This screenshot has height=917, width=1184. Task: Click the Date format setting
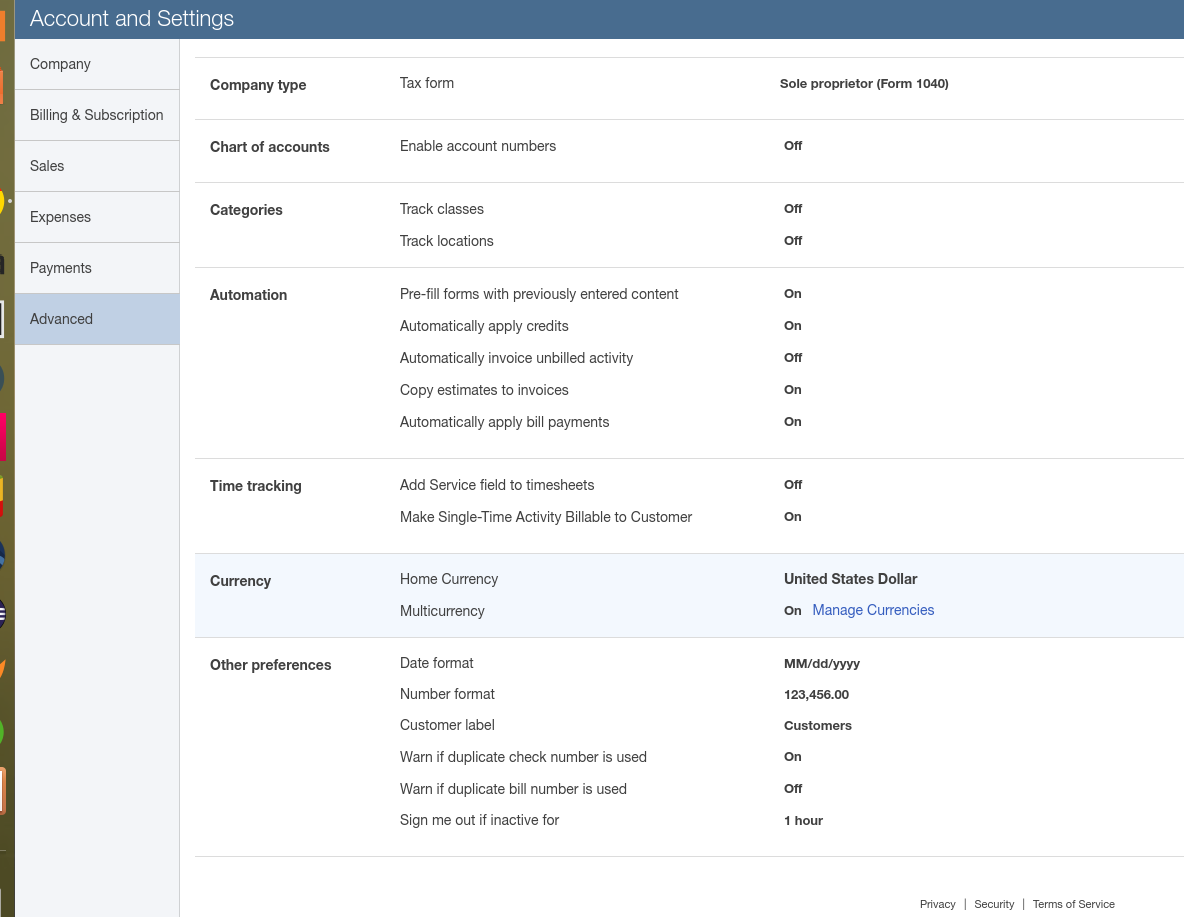pos(436,663)
